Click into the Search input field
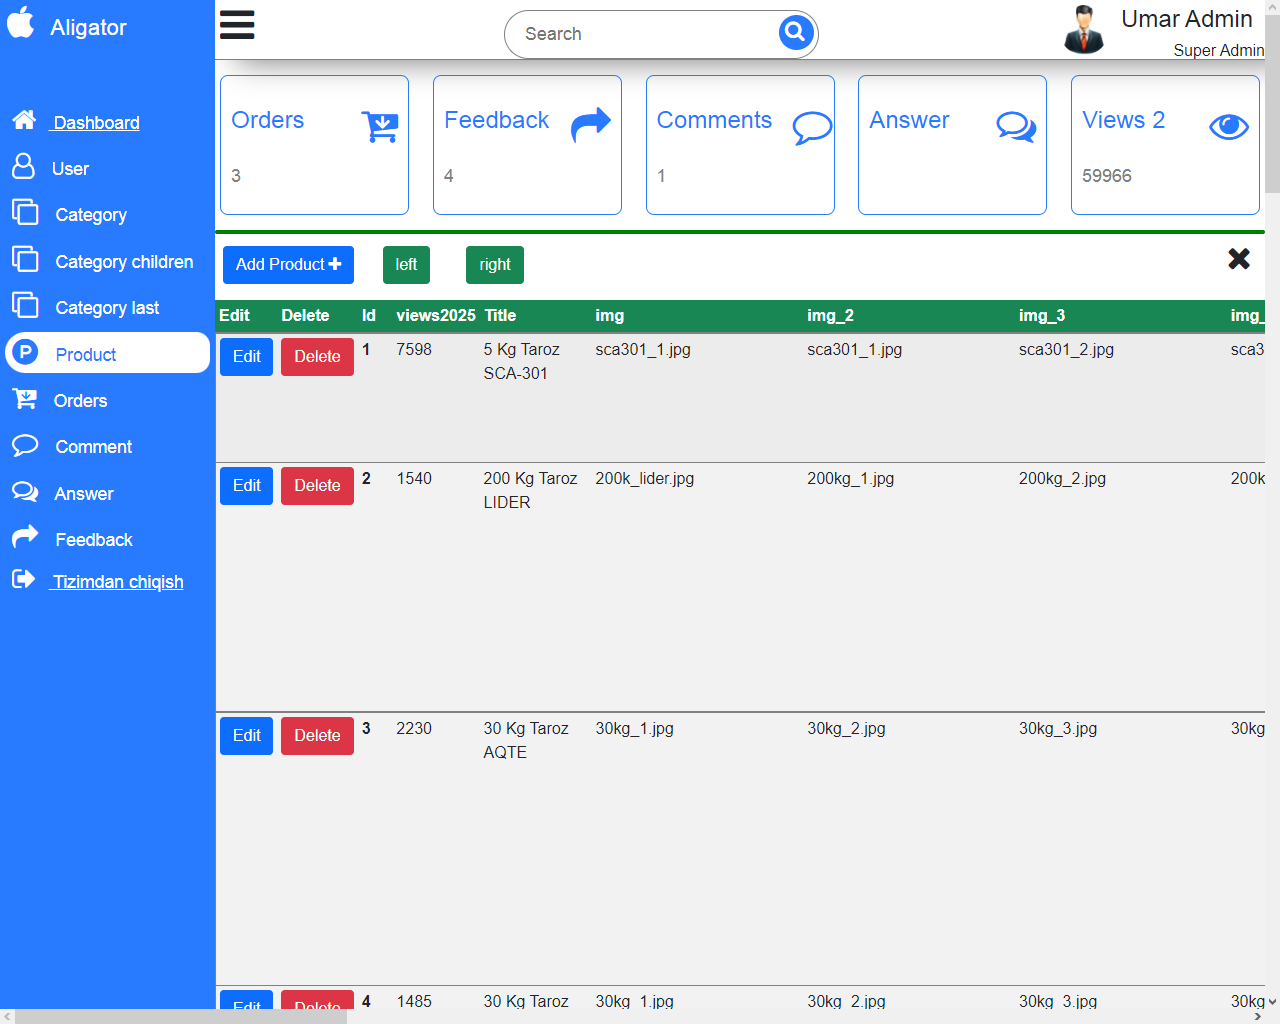 pyautogui.click(x=640, y=34)
